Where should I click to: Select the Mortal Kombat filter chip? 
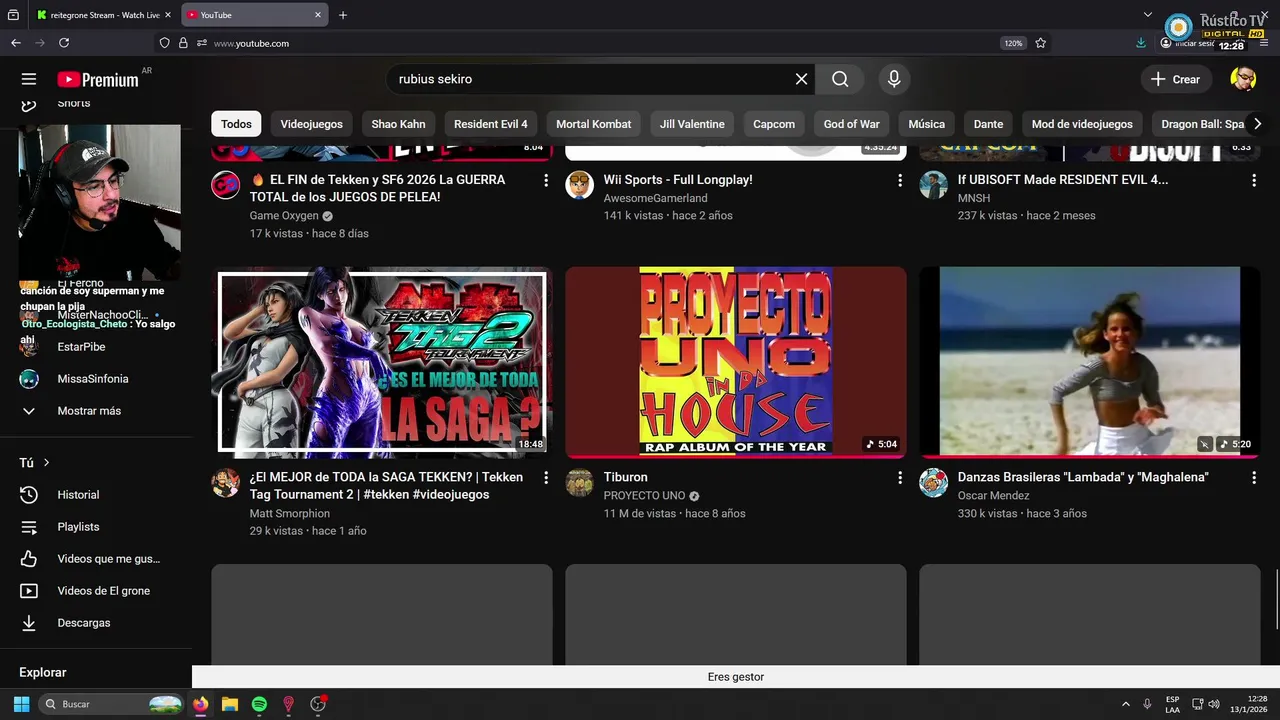click(x=594, y=124)
